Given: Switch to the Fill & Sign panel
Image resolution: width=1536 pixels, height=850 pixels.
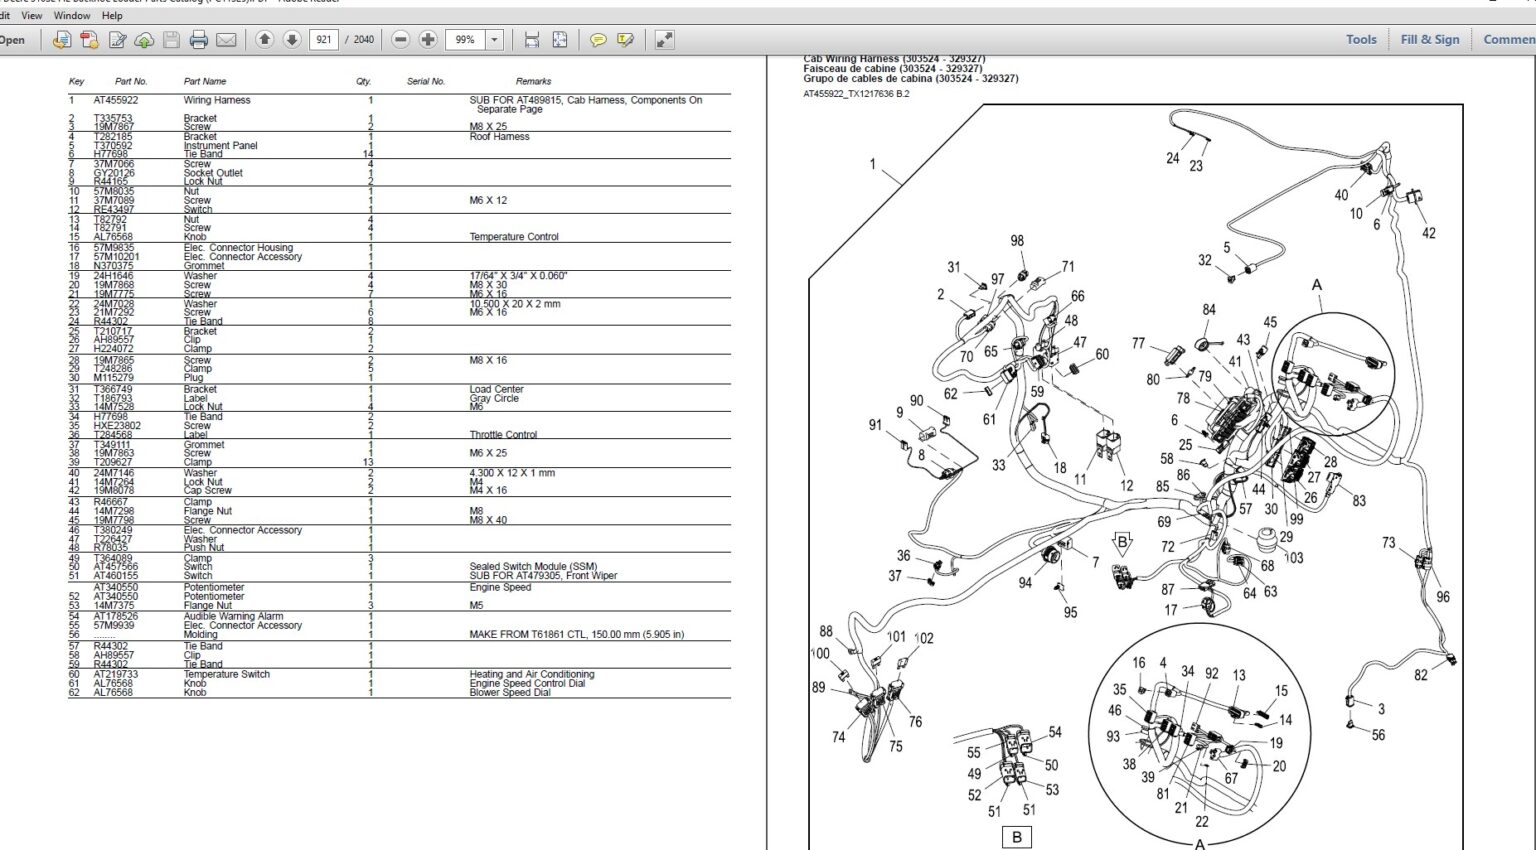Looking at the screenshot, I should click(1430, 38).
